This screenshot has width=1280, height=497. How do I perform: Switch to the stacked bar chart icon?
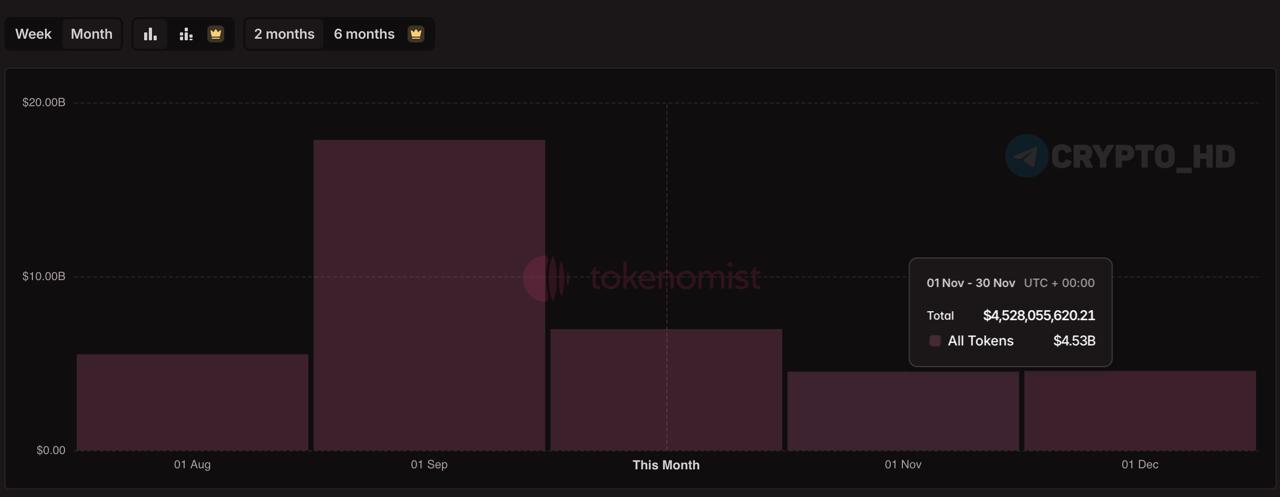click(186, 34)
